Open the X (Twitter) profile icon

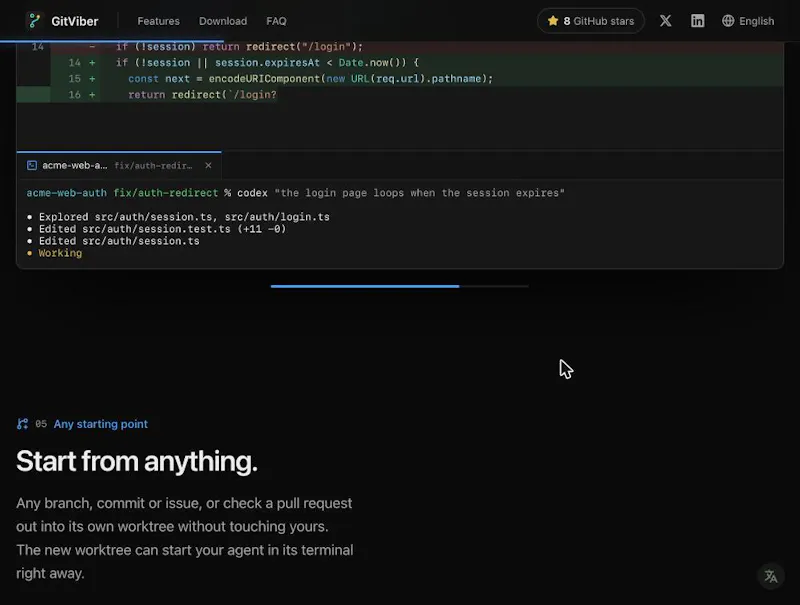tap(665, 21)
